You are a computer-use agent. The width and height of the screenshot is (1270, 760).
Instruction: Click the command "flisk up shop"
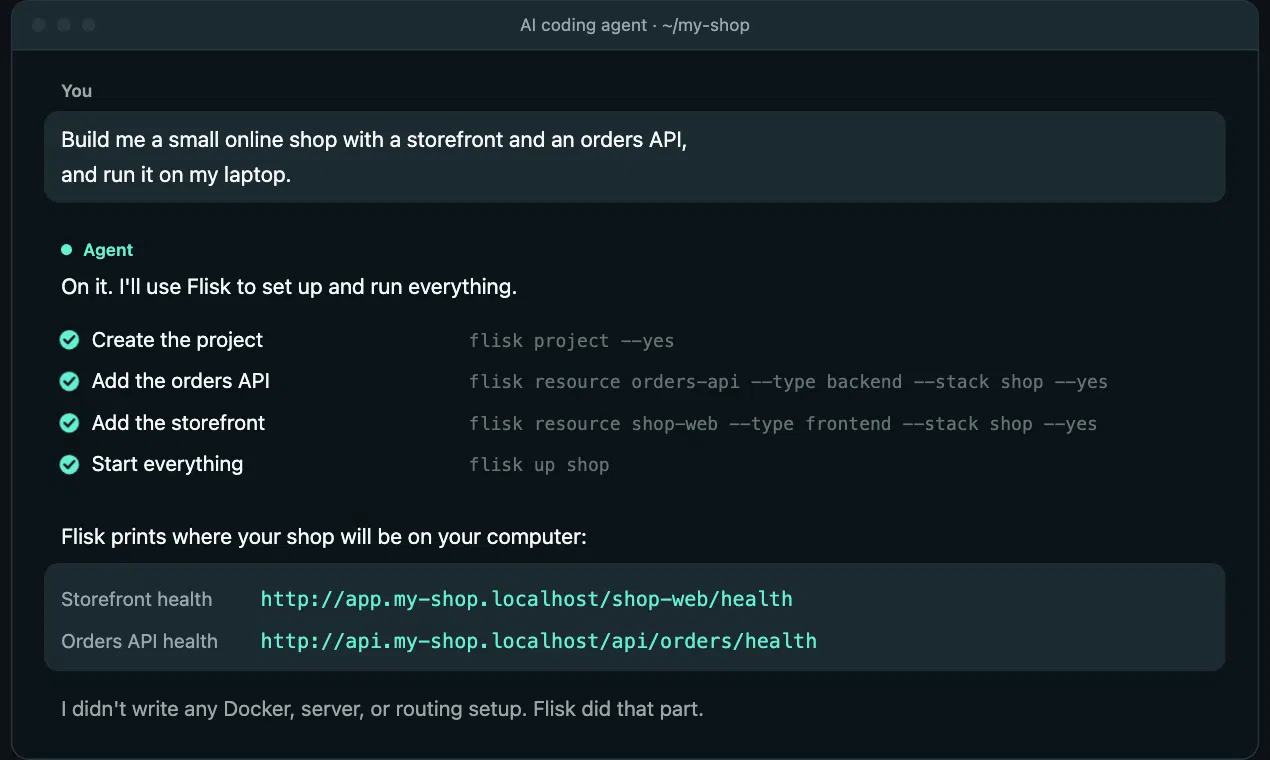[x=539, y=465]
